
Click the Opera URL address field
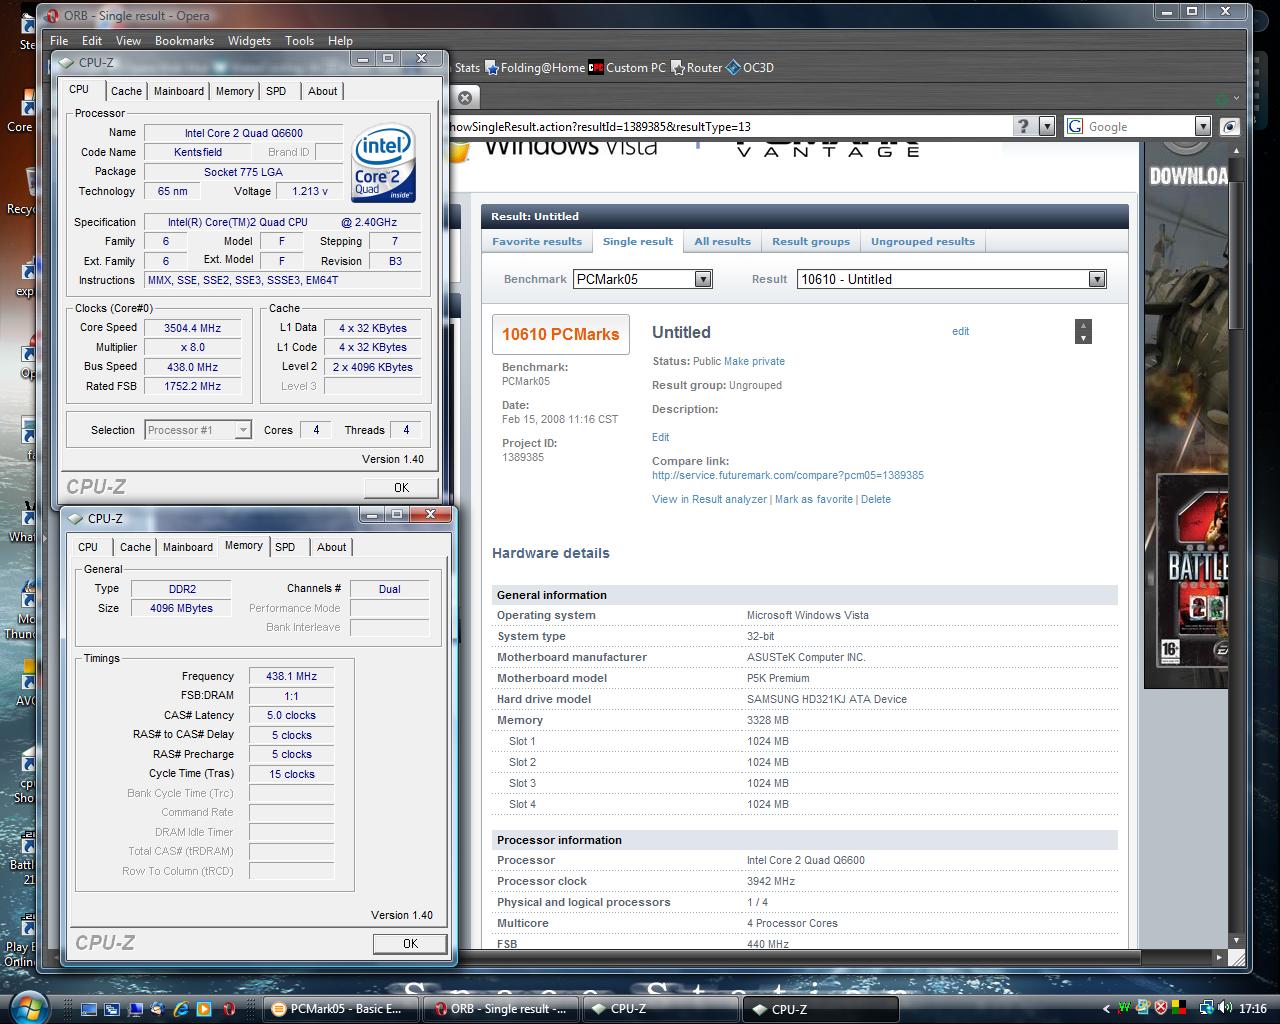pyautogui.click(x=730, y=126)
